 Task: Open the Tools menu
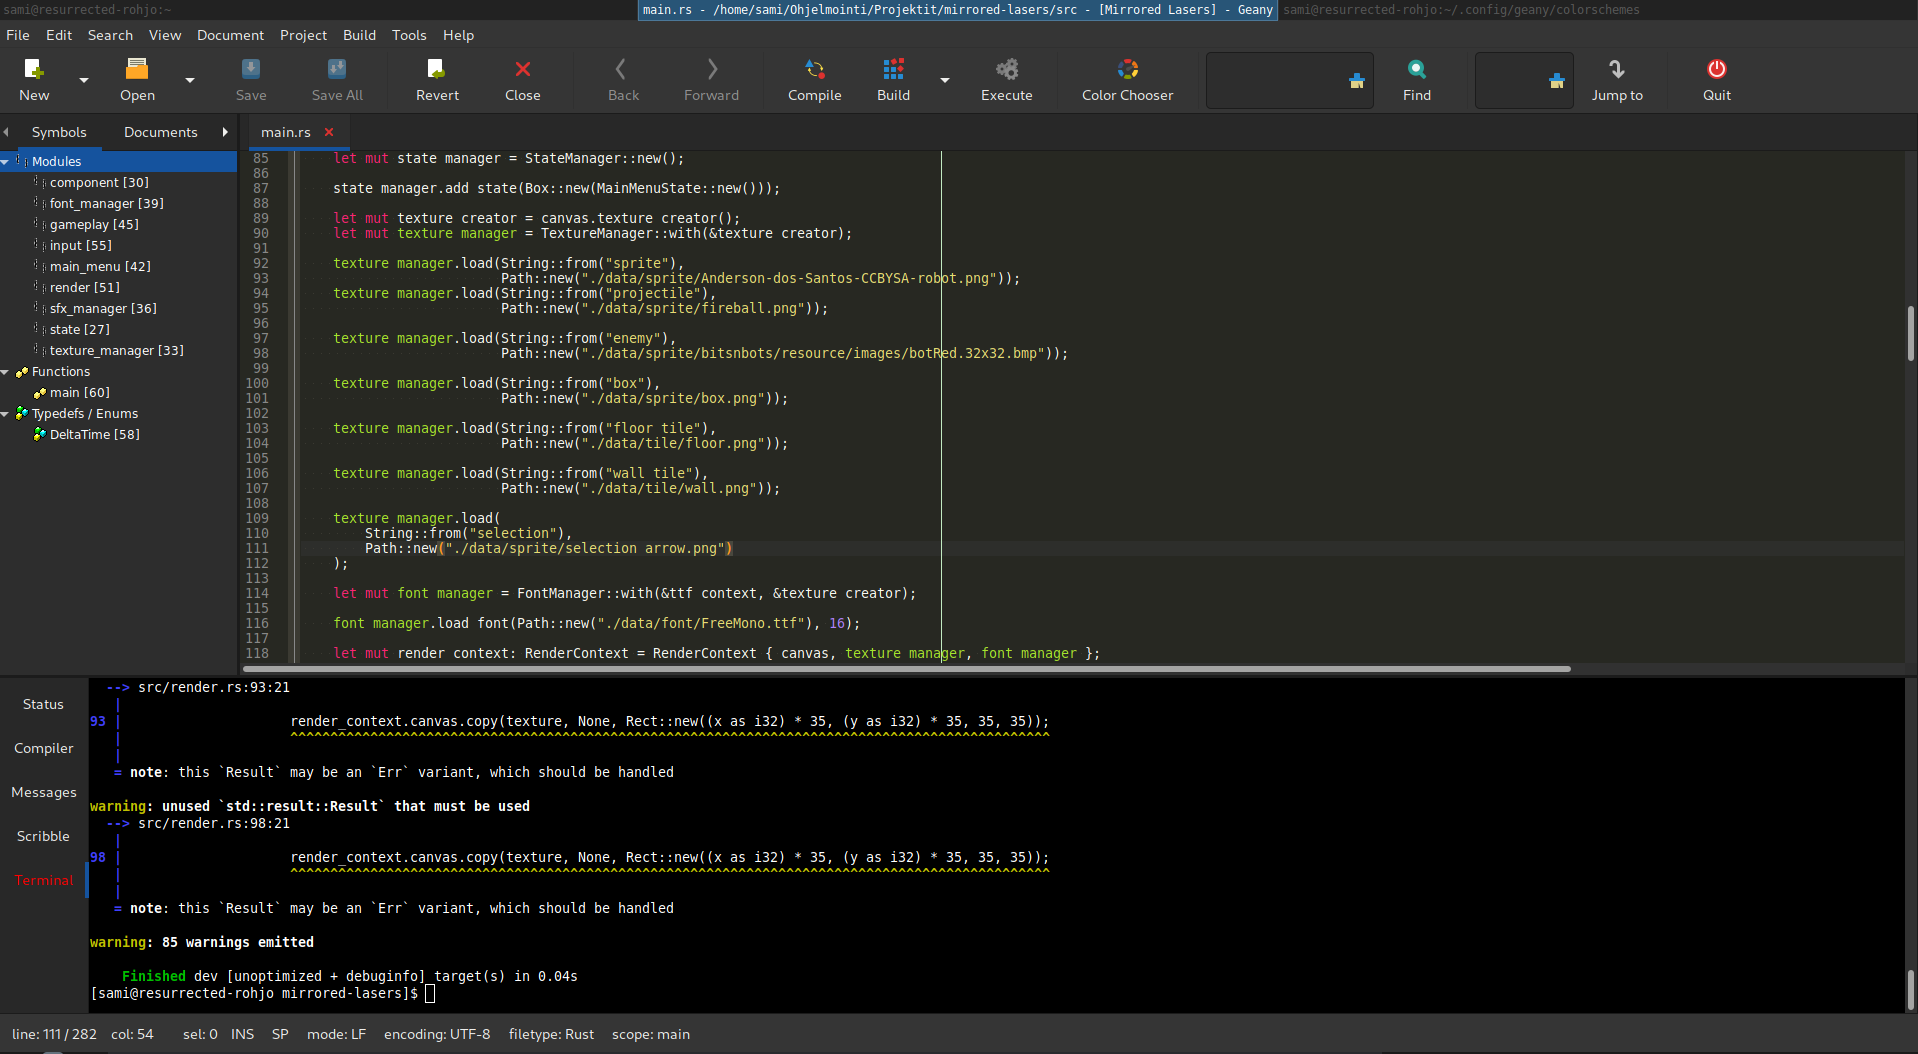pos(409,35)
